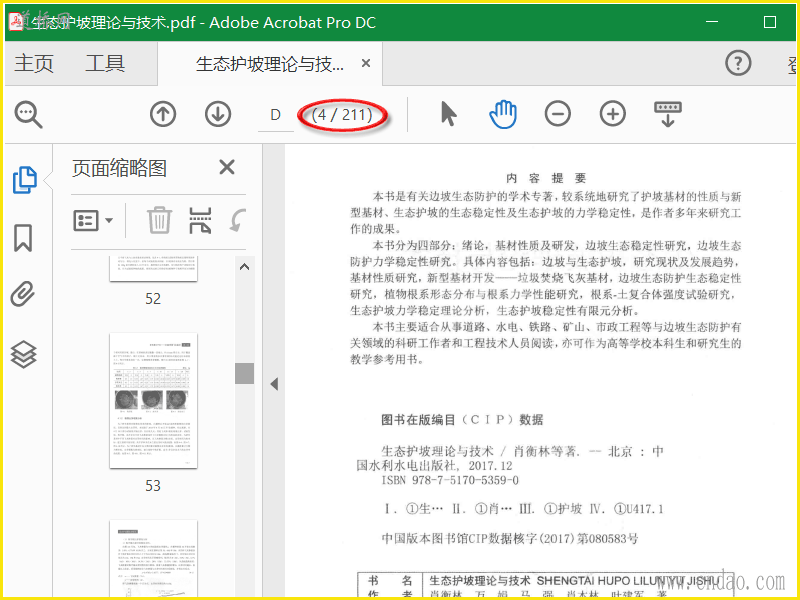The width and height of the screenshot is (800, 600).
Task: Click the thumbnail panel scrollbar handle
Action: (244, 373)
